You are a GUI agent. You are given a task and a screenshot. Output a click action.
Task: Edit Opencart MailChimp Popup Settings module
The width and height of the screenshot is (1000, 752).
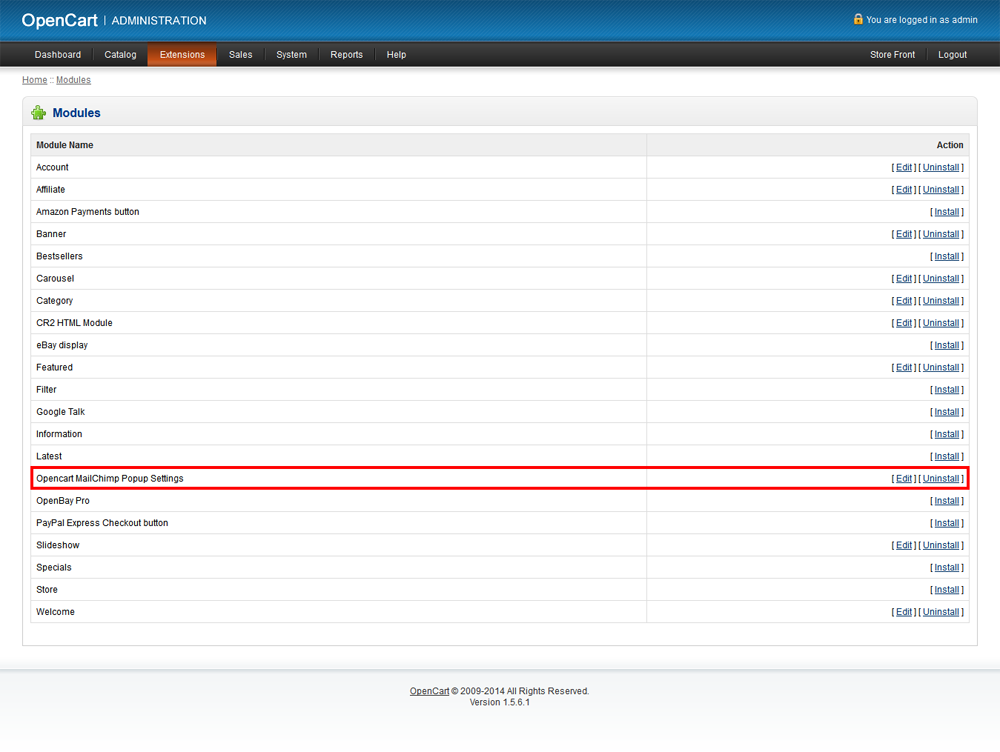coord(904,478)
